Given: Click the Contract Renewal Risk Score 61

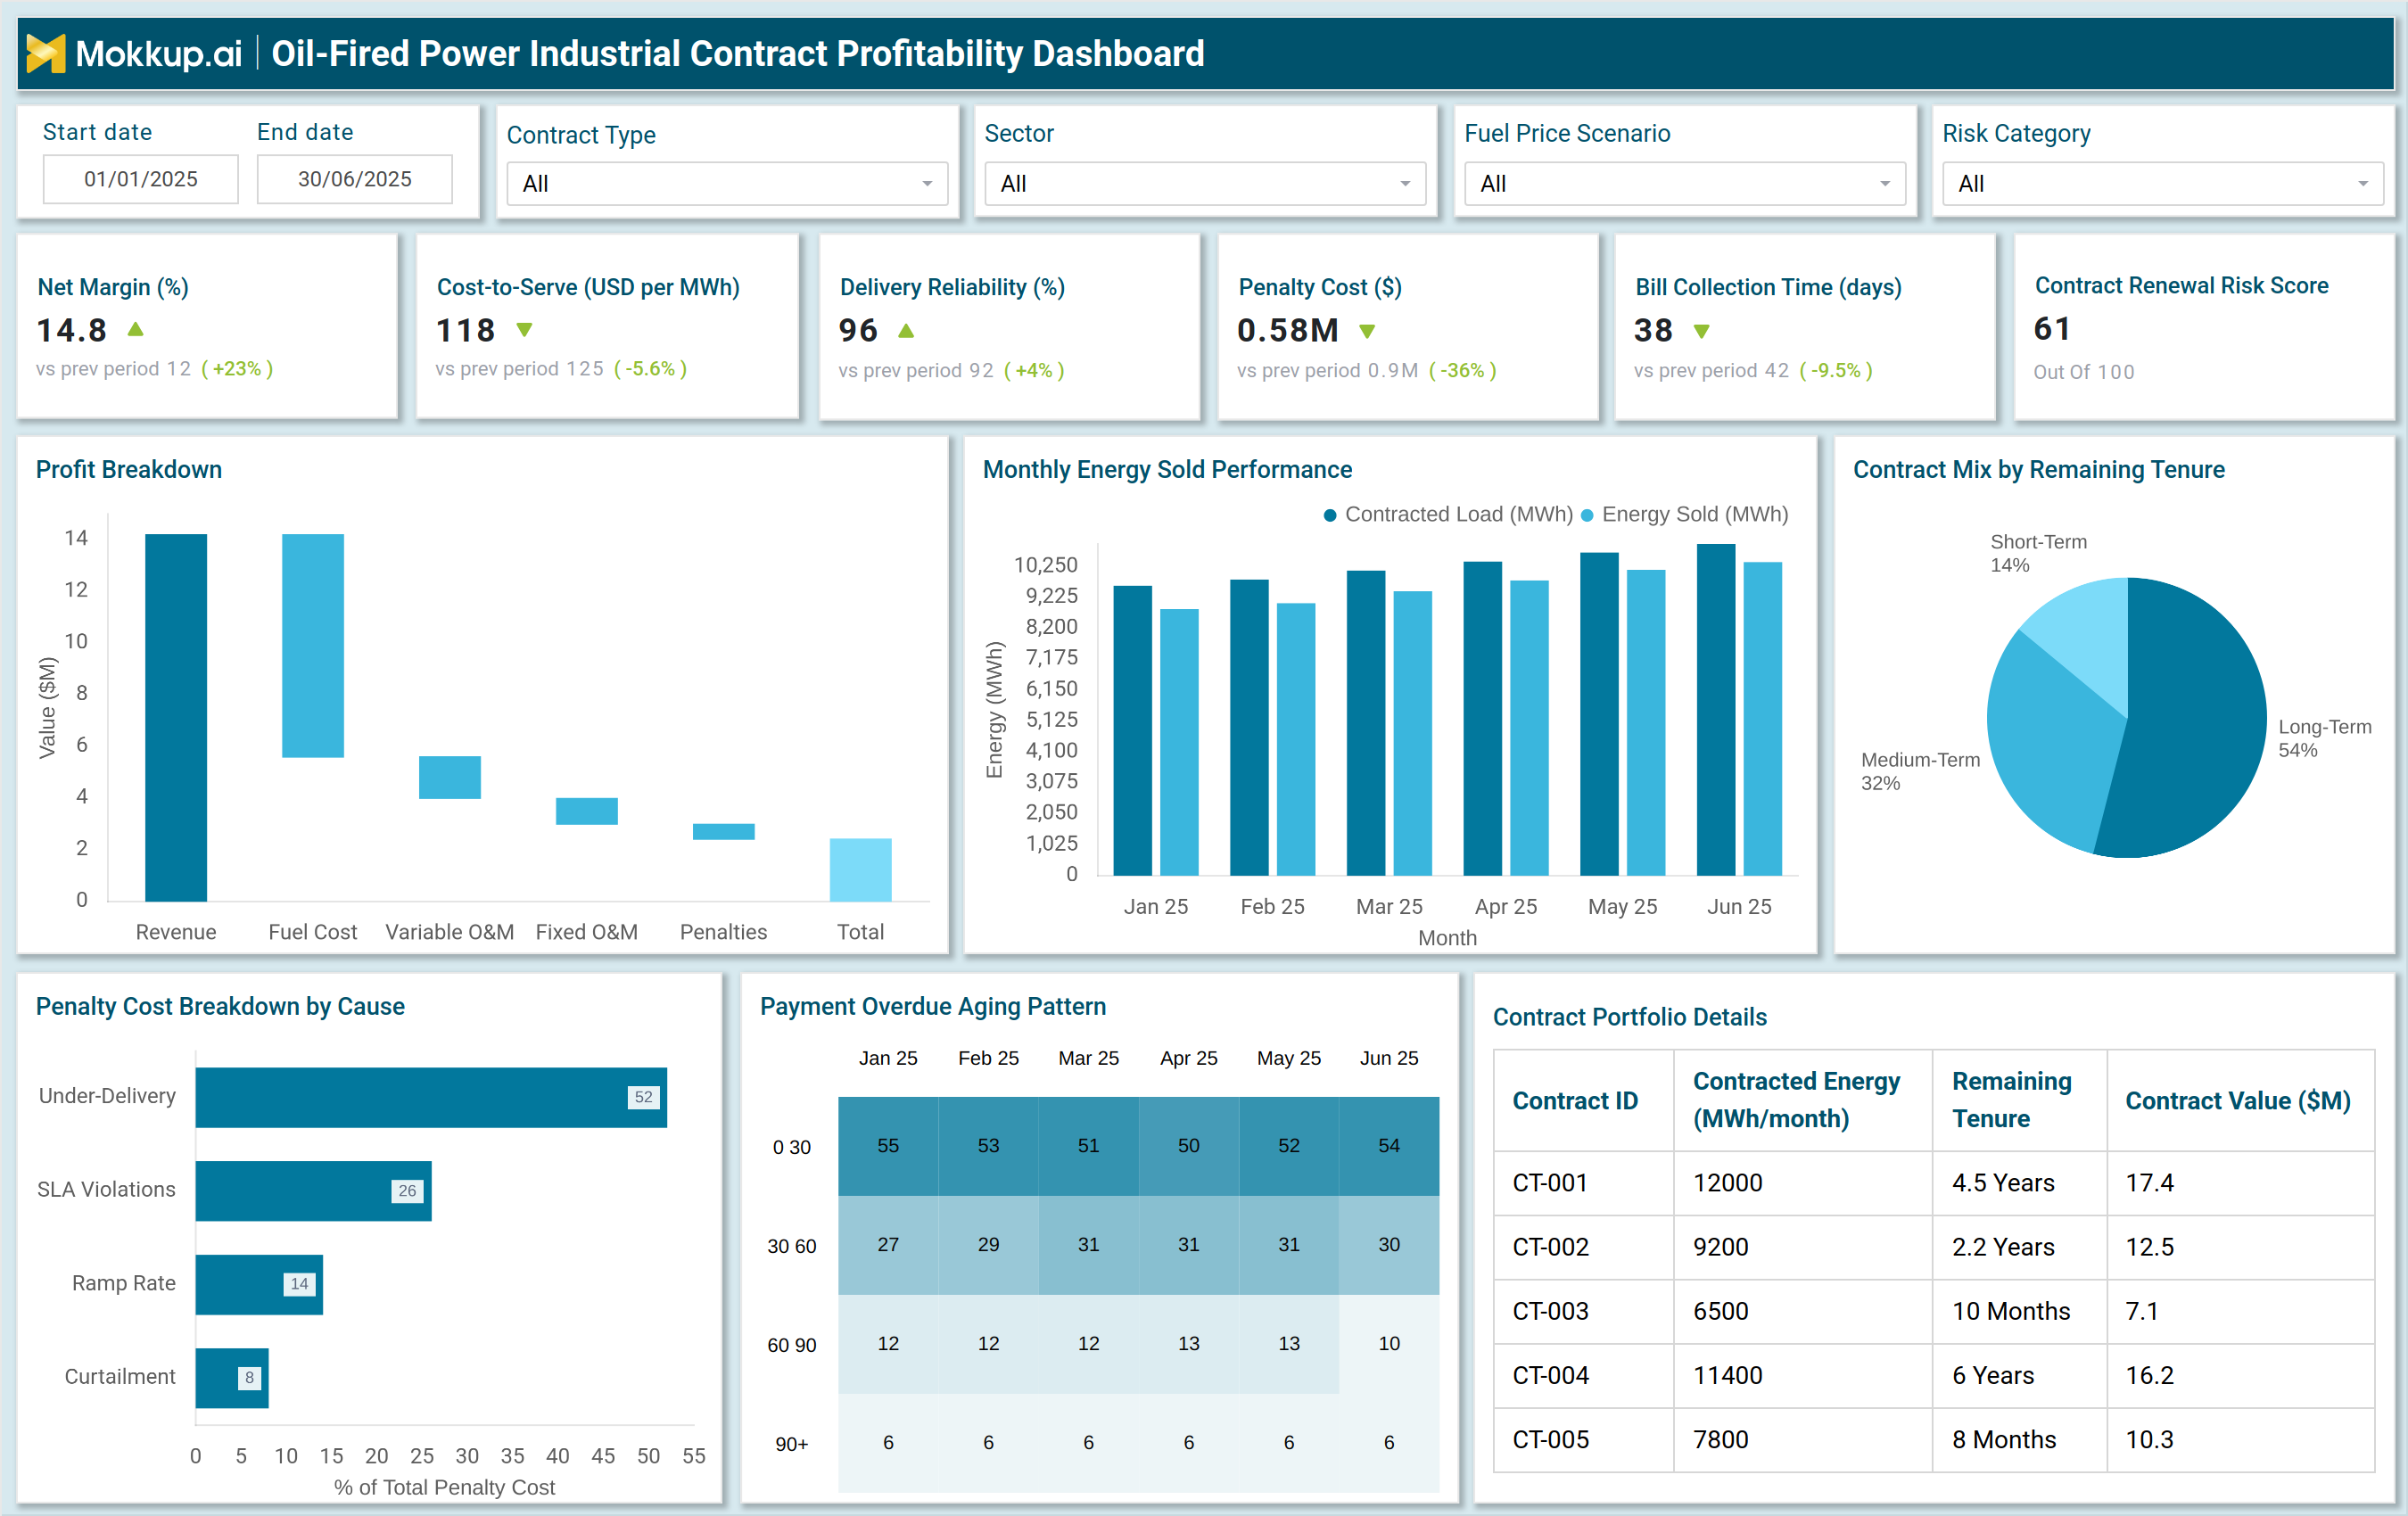Looking at the screenshot, I should [2053, 329].
